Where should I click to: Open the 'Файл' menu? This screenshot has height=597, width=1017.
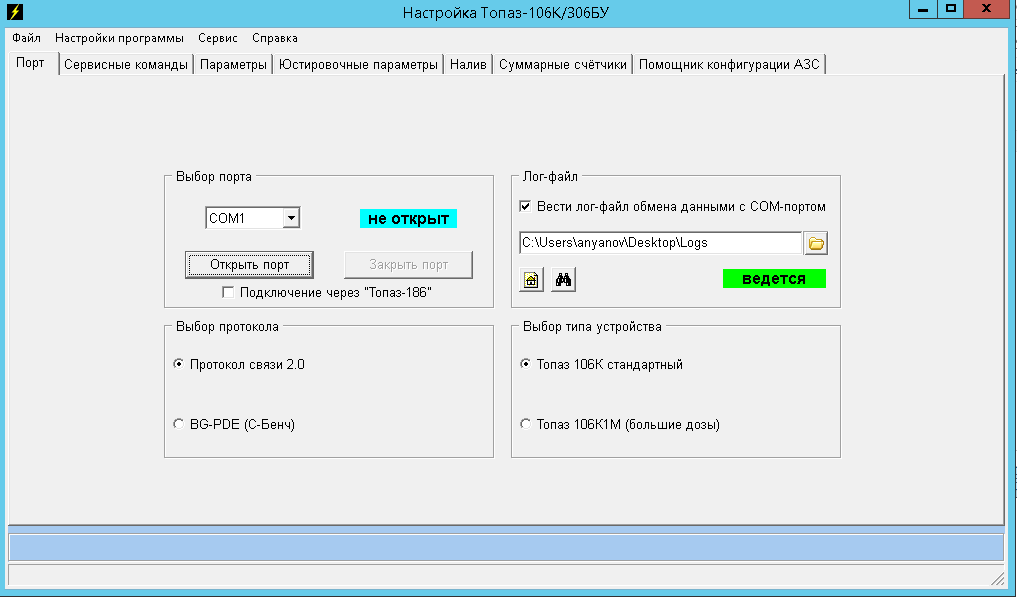point(26,38)
